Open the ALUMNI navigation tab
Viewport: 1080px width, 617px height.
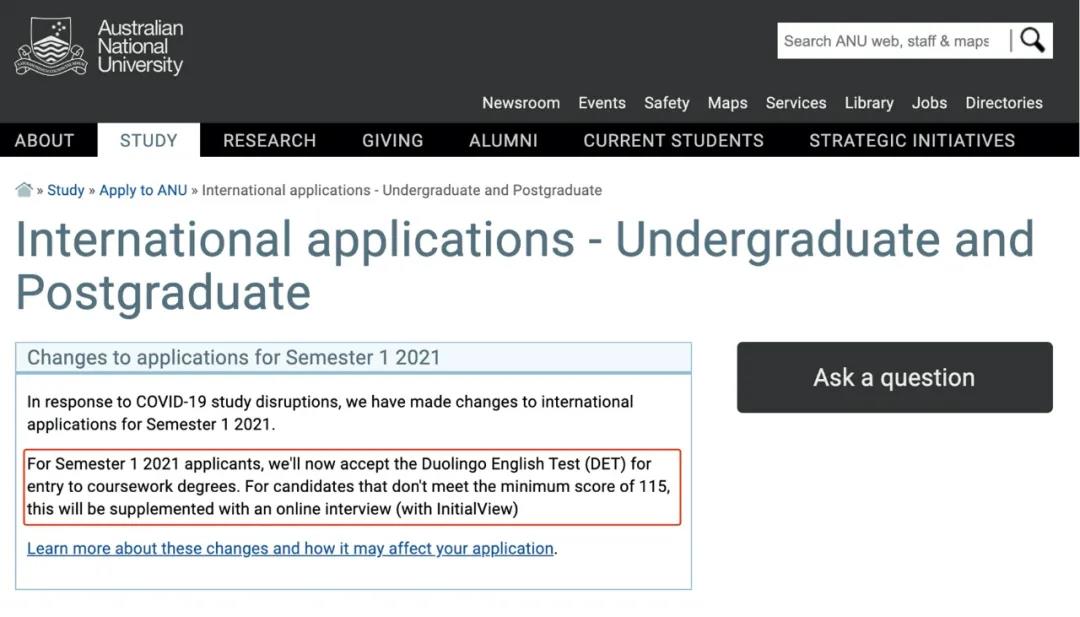[503, 140]
